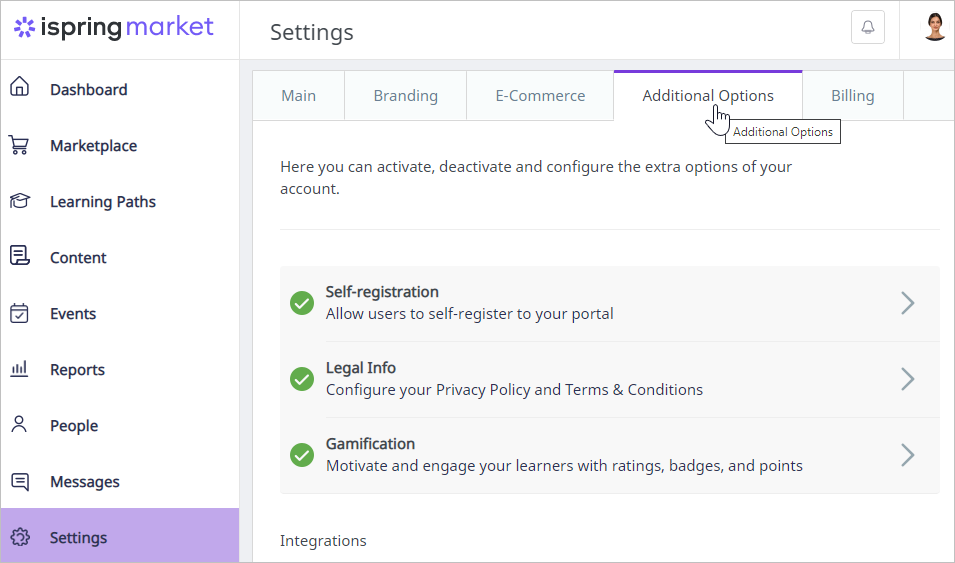Switch to the E-Commerce tab
This screenshot has width=955, height=563.
540,96
